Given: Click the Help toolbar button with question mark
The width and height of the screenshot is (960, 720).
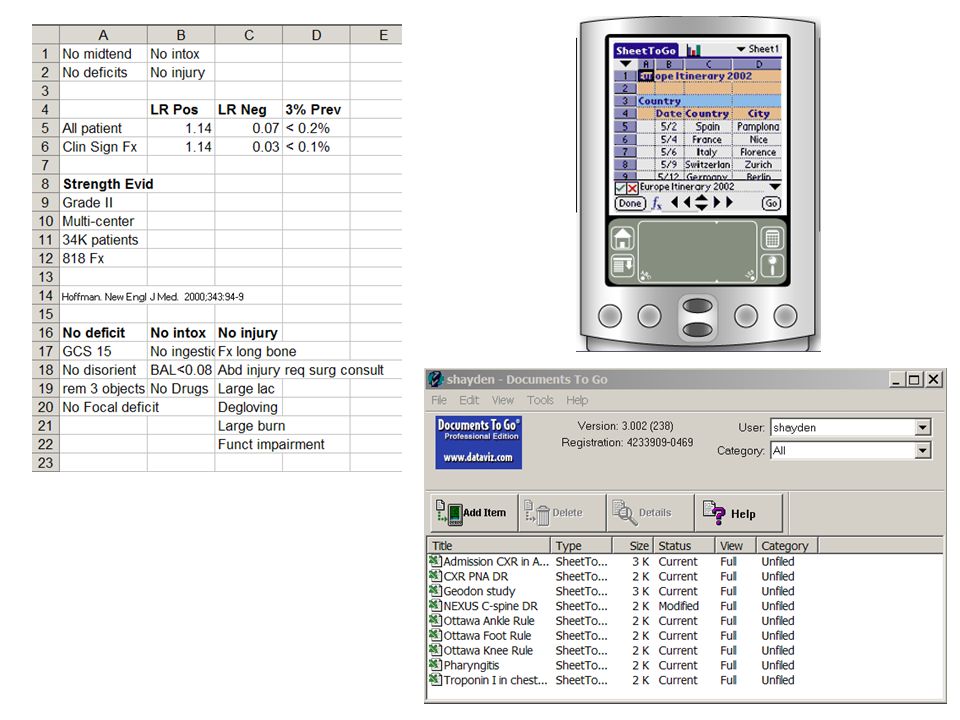Looking at the screenshot, I should pyautogui.click(x=739, y=512).
